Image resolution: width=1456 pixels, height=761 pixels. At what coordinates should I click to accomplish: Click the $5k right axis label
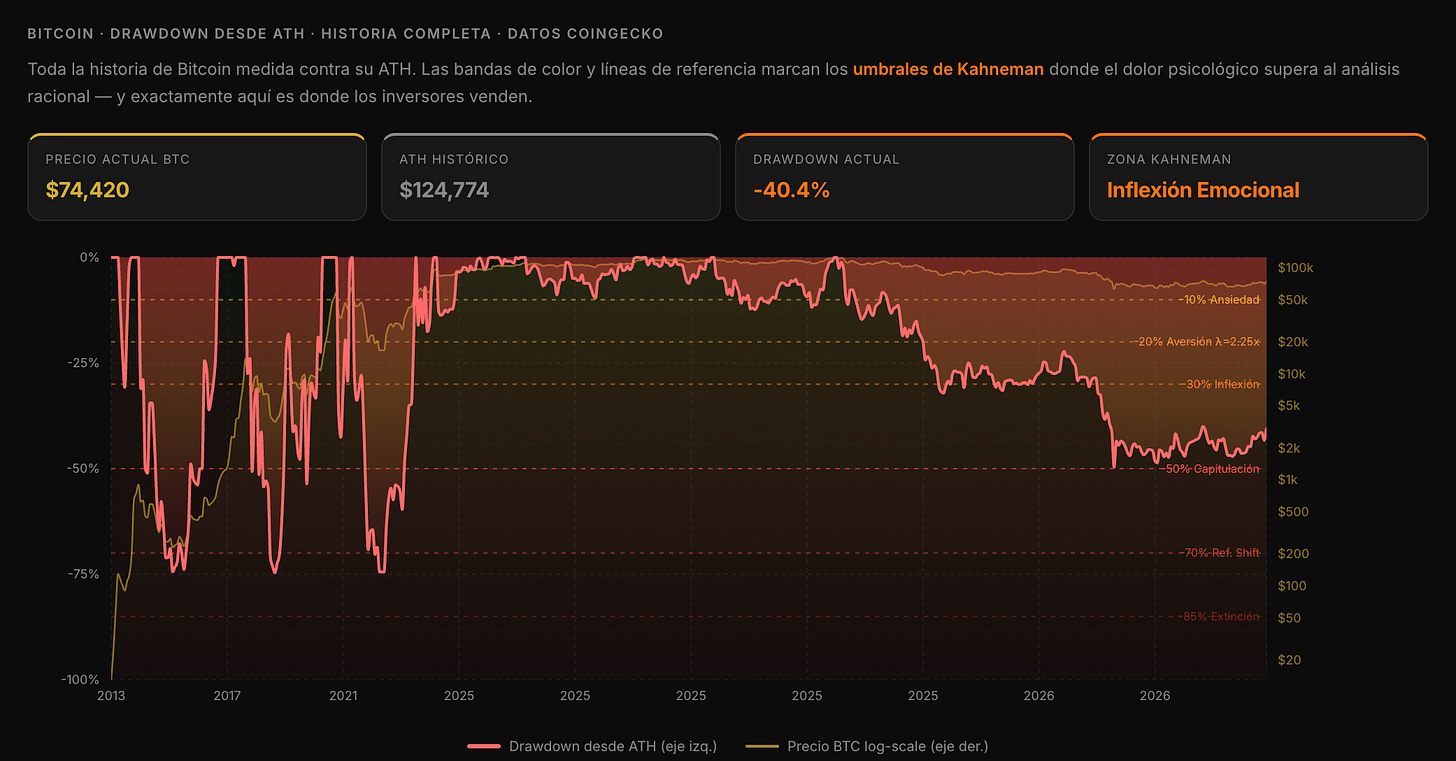[x=1290, y=406]
